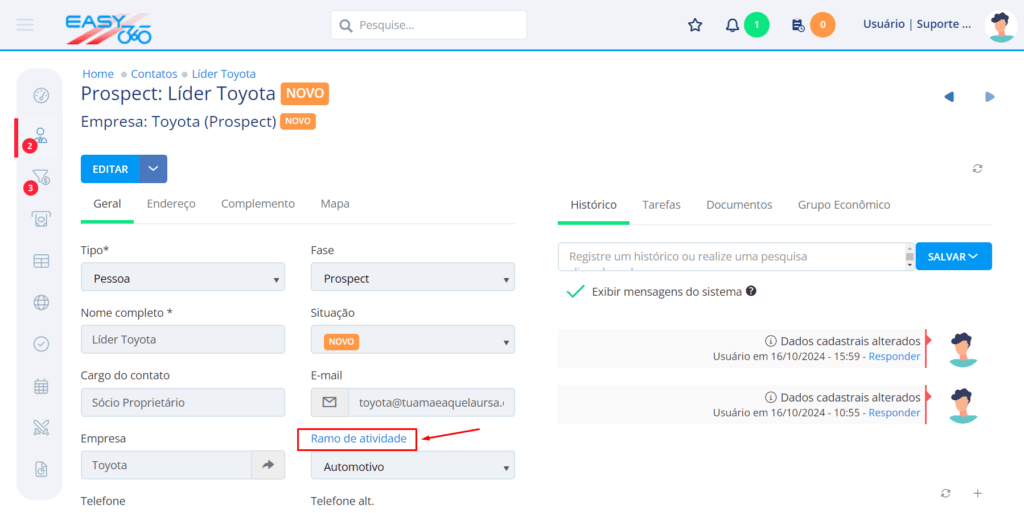
Task: Click avatar of 15:59 history entry
Action: tap(963, 349)
